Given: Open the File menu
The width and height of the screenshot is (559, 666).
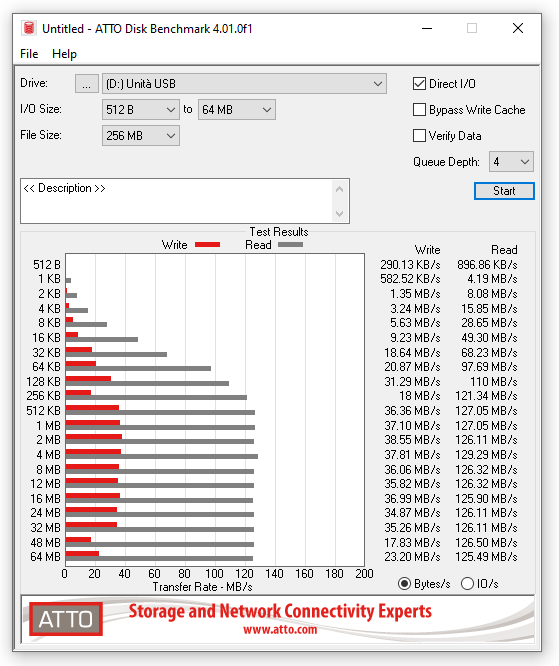Looking at the screenshot, I should click(x=29, y=54).
